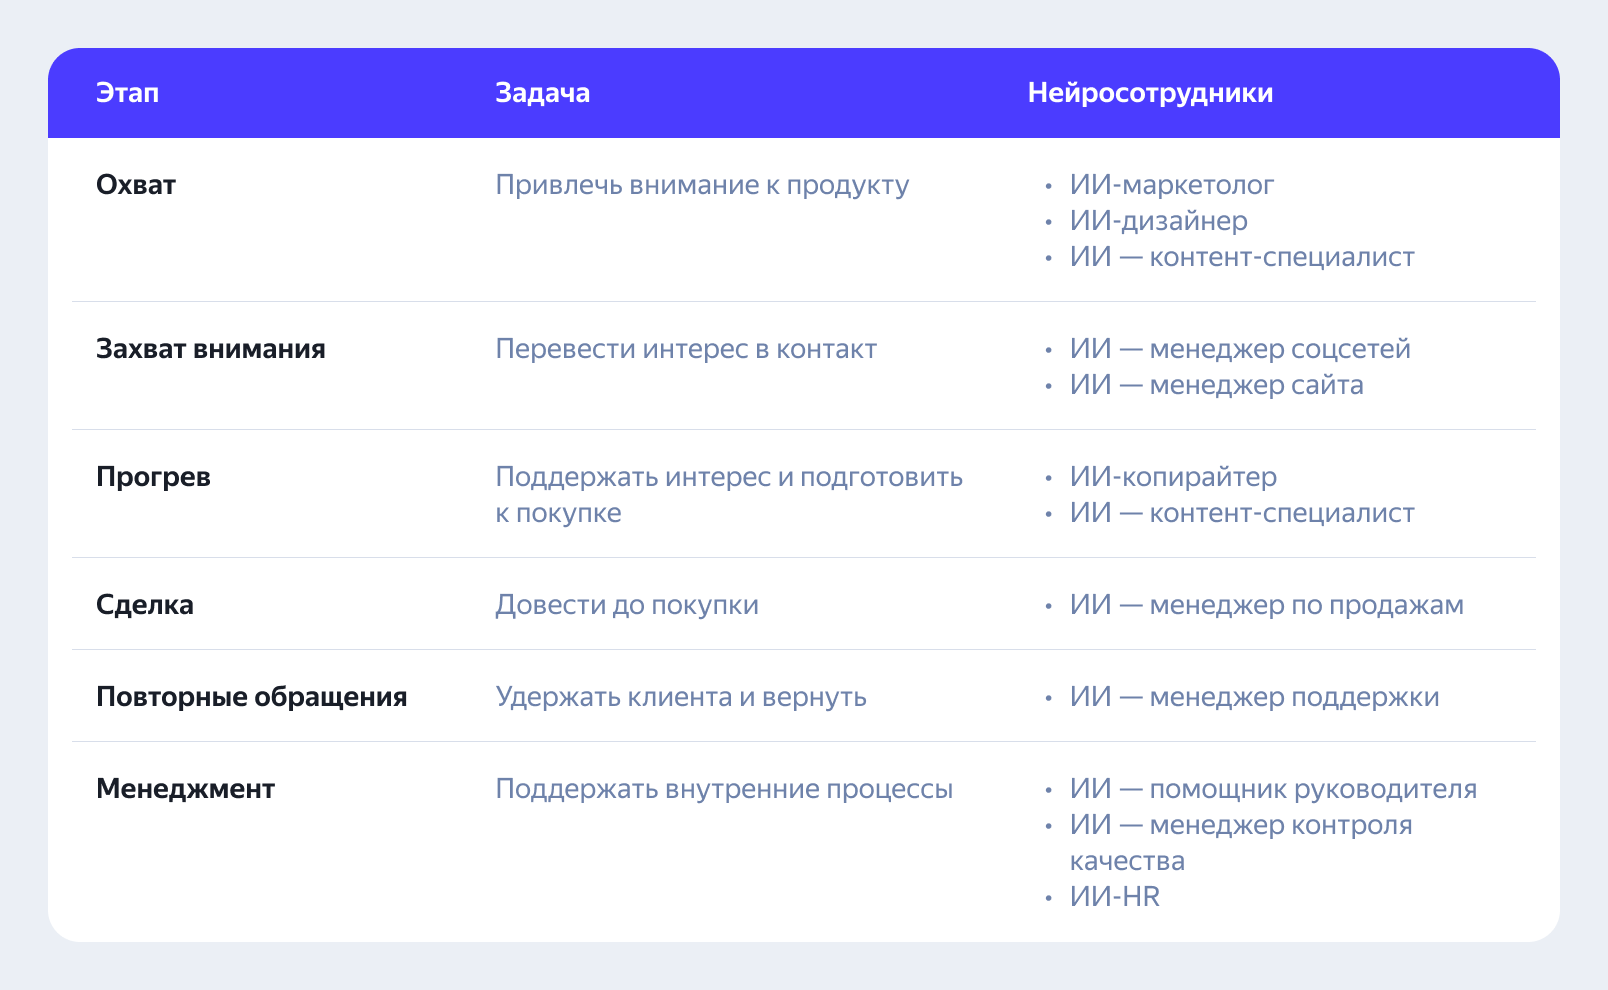
Task: Click the Нейросотрудники column header
Action: coord(1150,93)
